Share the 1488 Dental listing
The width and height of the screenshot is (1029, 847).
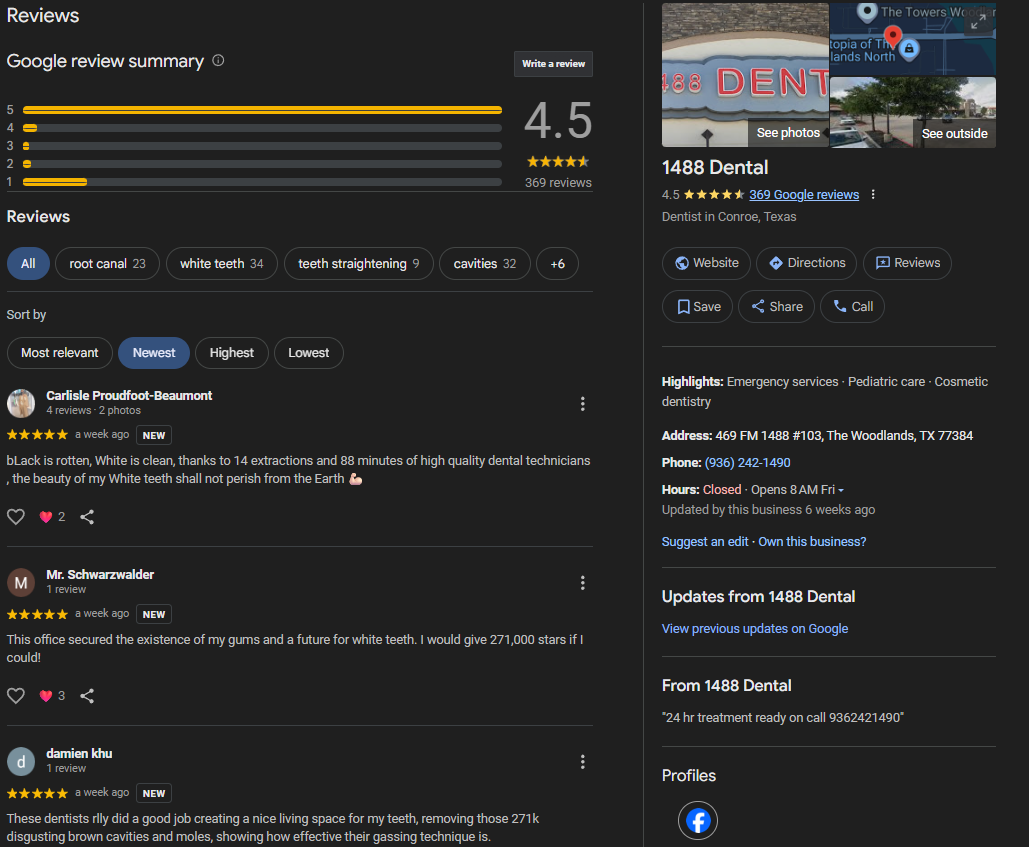coord(776,306)
